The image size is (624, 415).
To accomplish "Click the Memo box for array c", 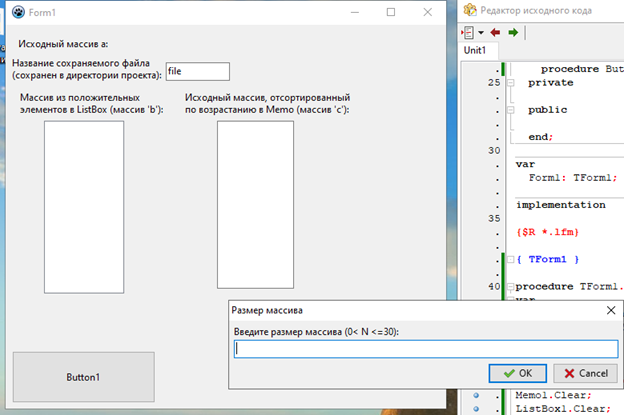I will [x=255, y=205].
